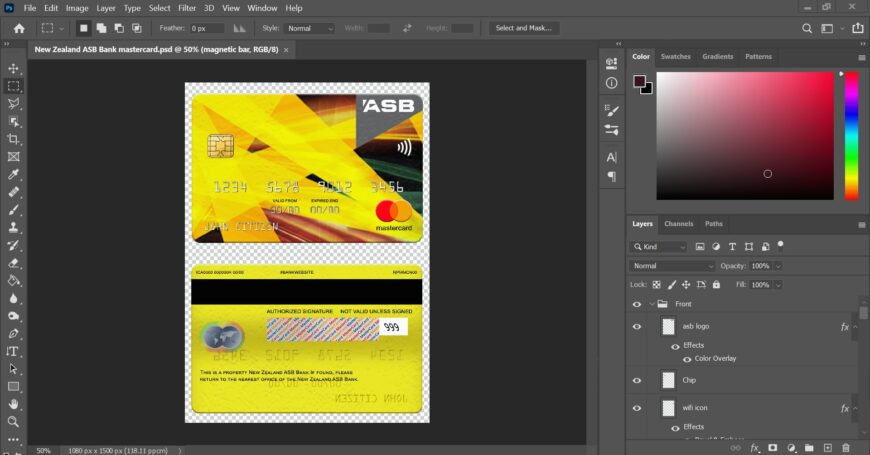Select the Paint Bucket tool
Viewport: 870px width, 455px height.
coord(13,281)
